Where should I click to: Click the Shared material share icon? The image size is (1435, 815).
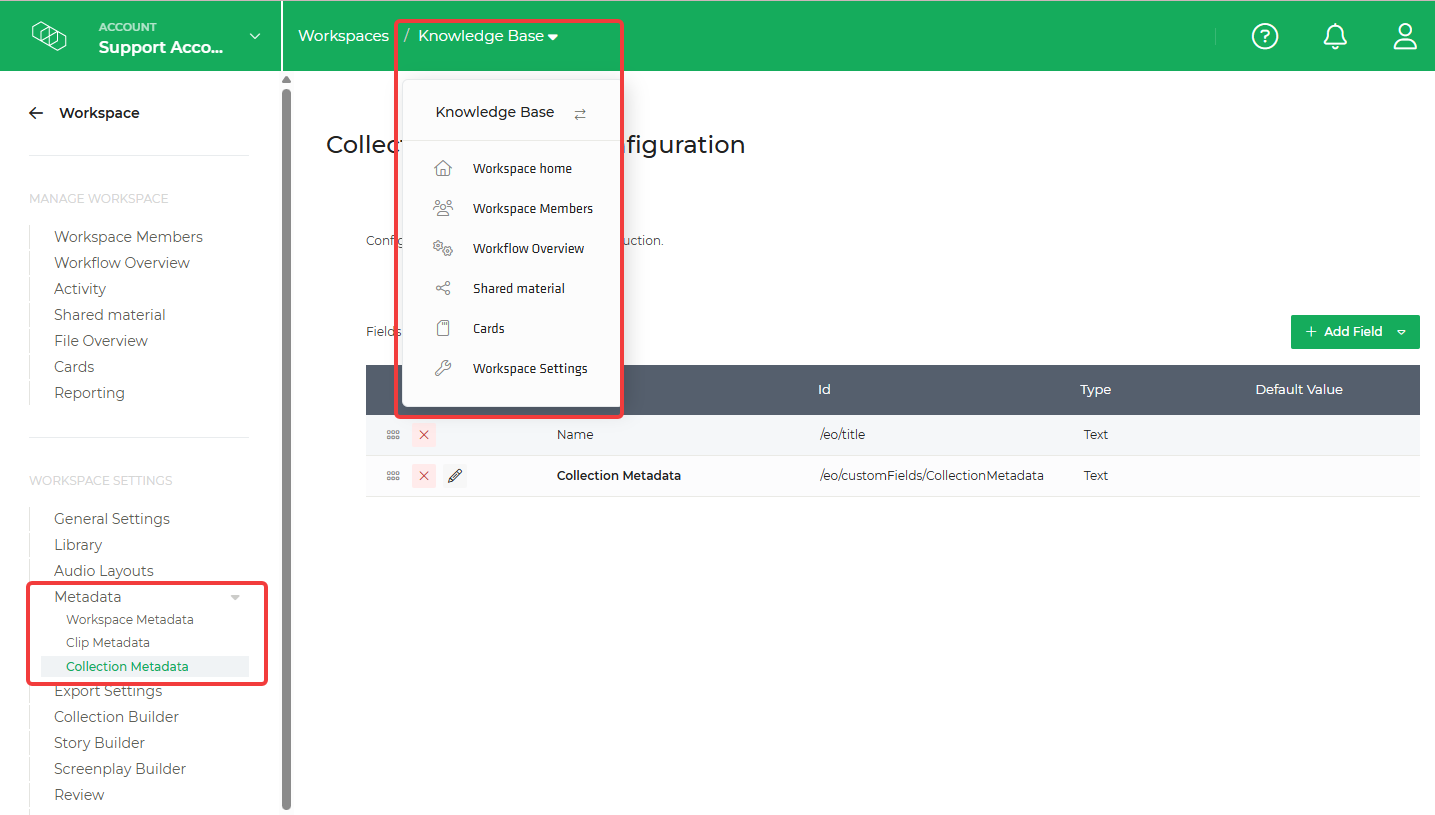[x=443, y=288]
